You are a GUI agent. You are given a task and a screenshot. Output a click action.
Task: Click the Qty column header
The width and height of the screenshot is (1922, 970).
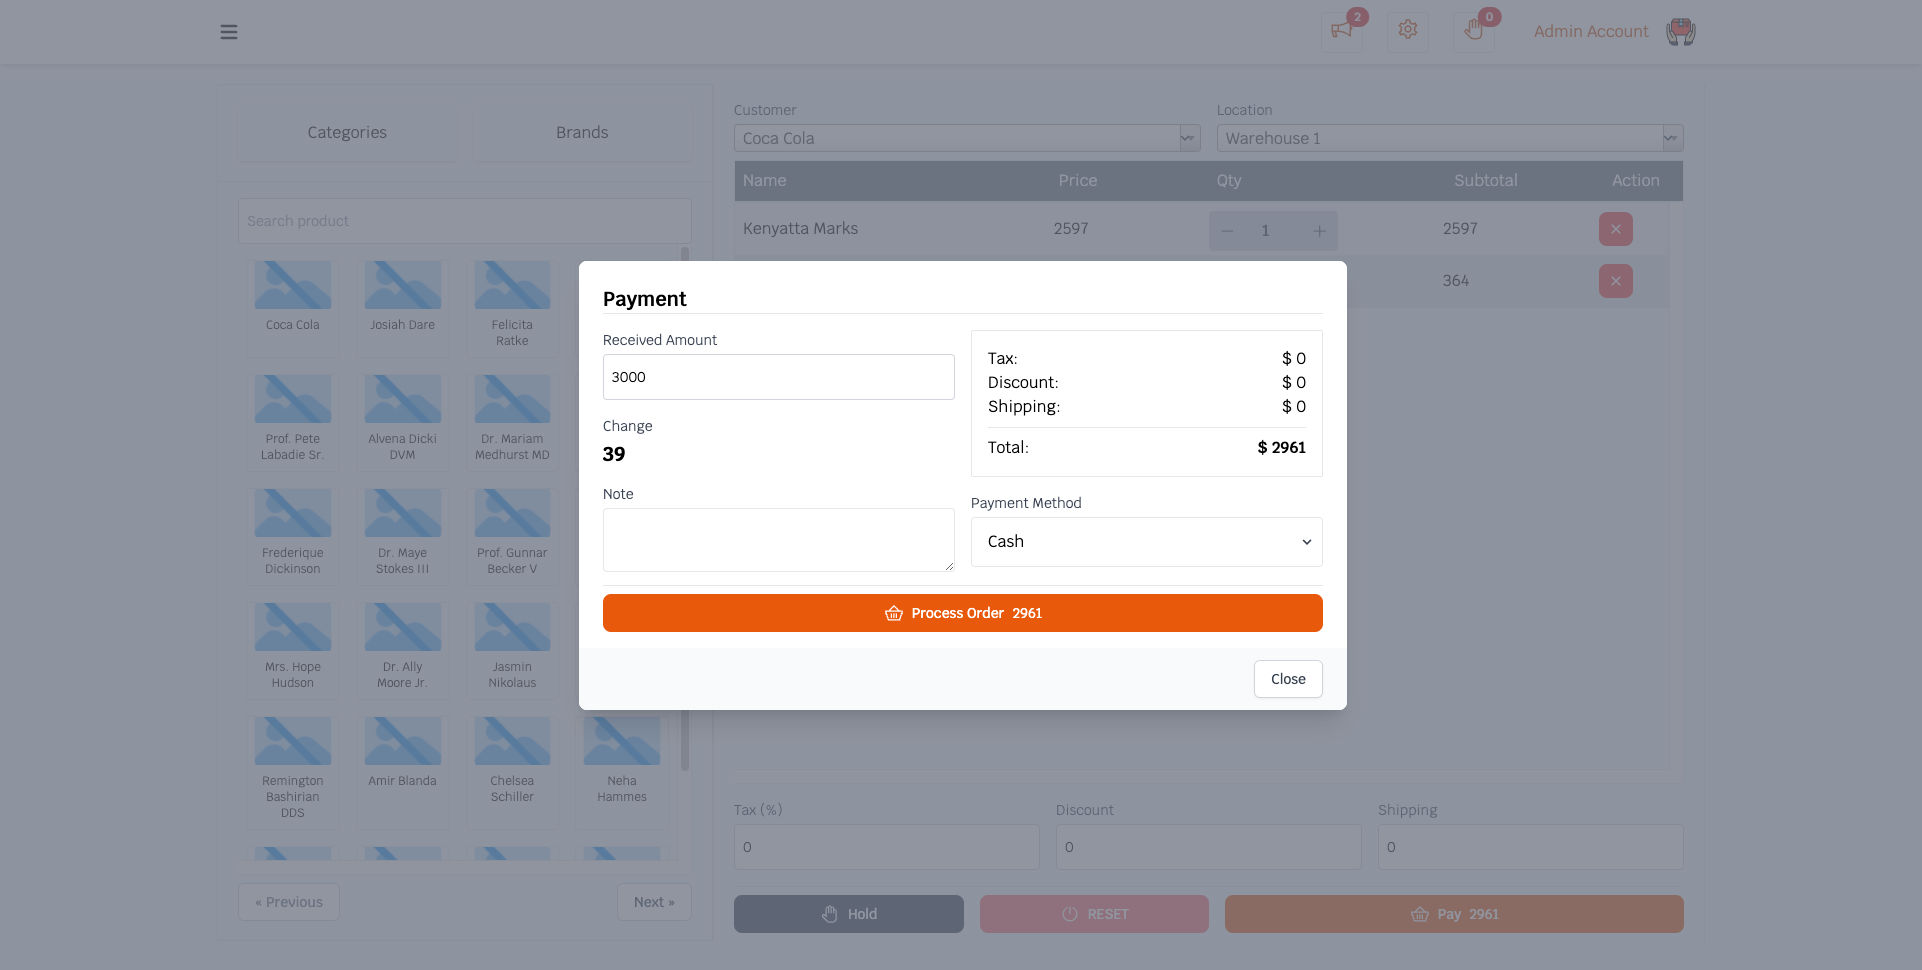pos(1229,181)
